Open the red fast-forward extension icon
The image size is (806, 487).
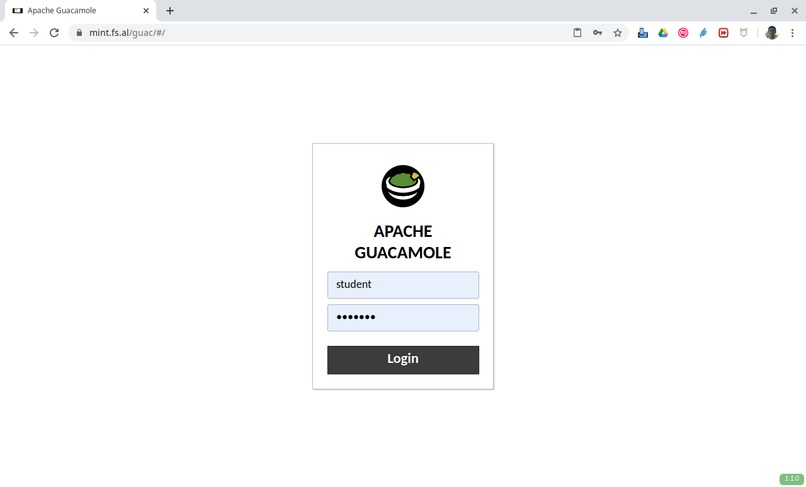[x=723, y=33]
